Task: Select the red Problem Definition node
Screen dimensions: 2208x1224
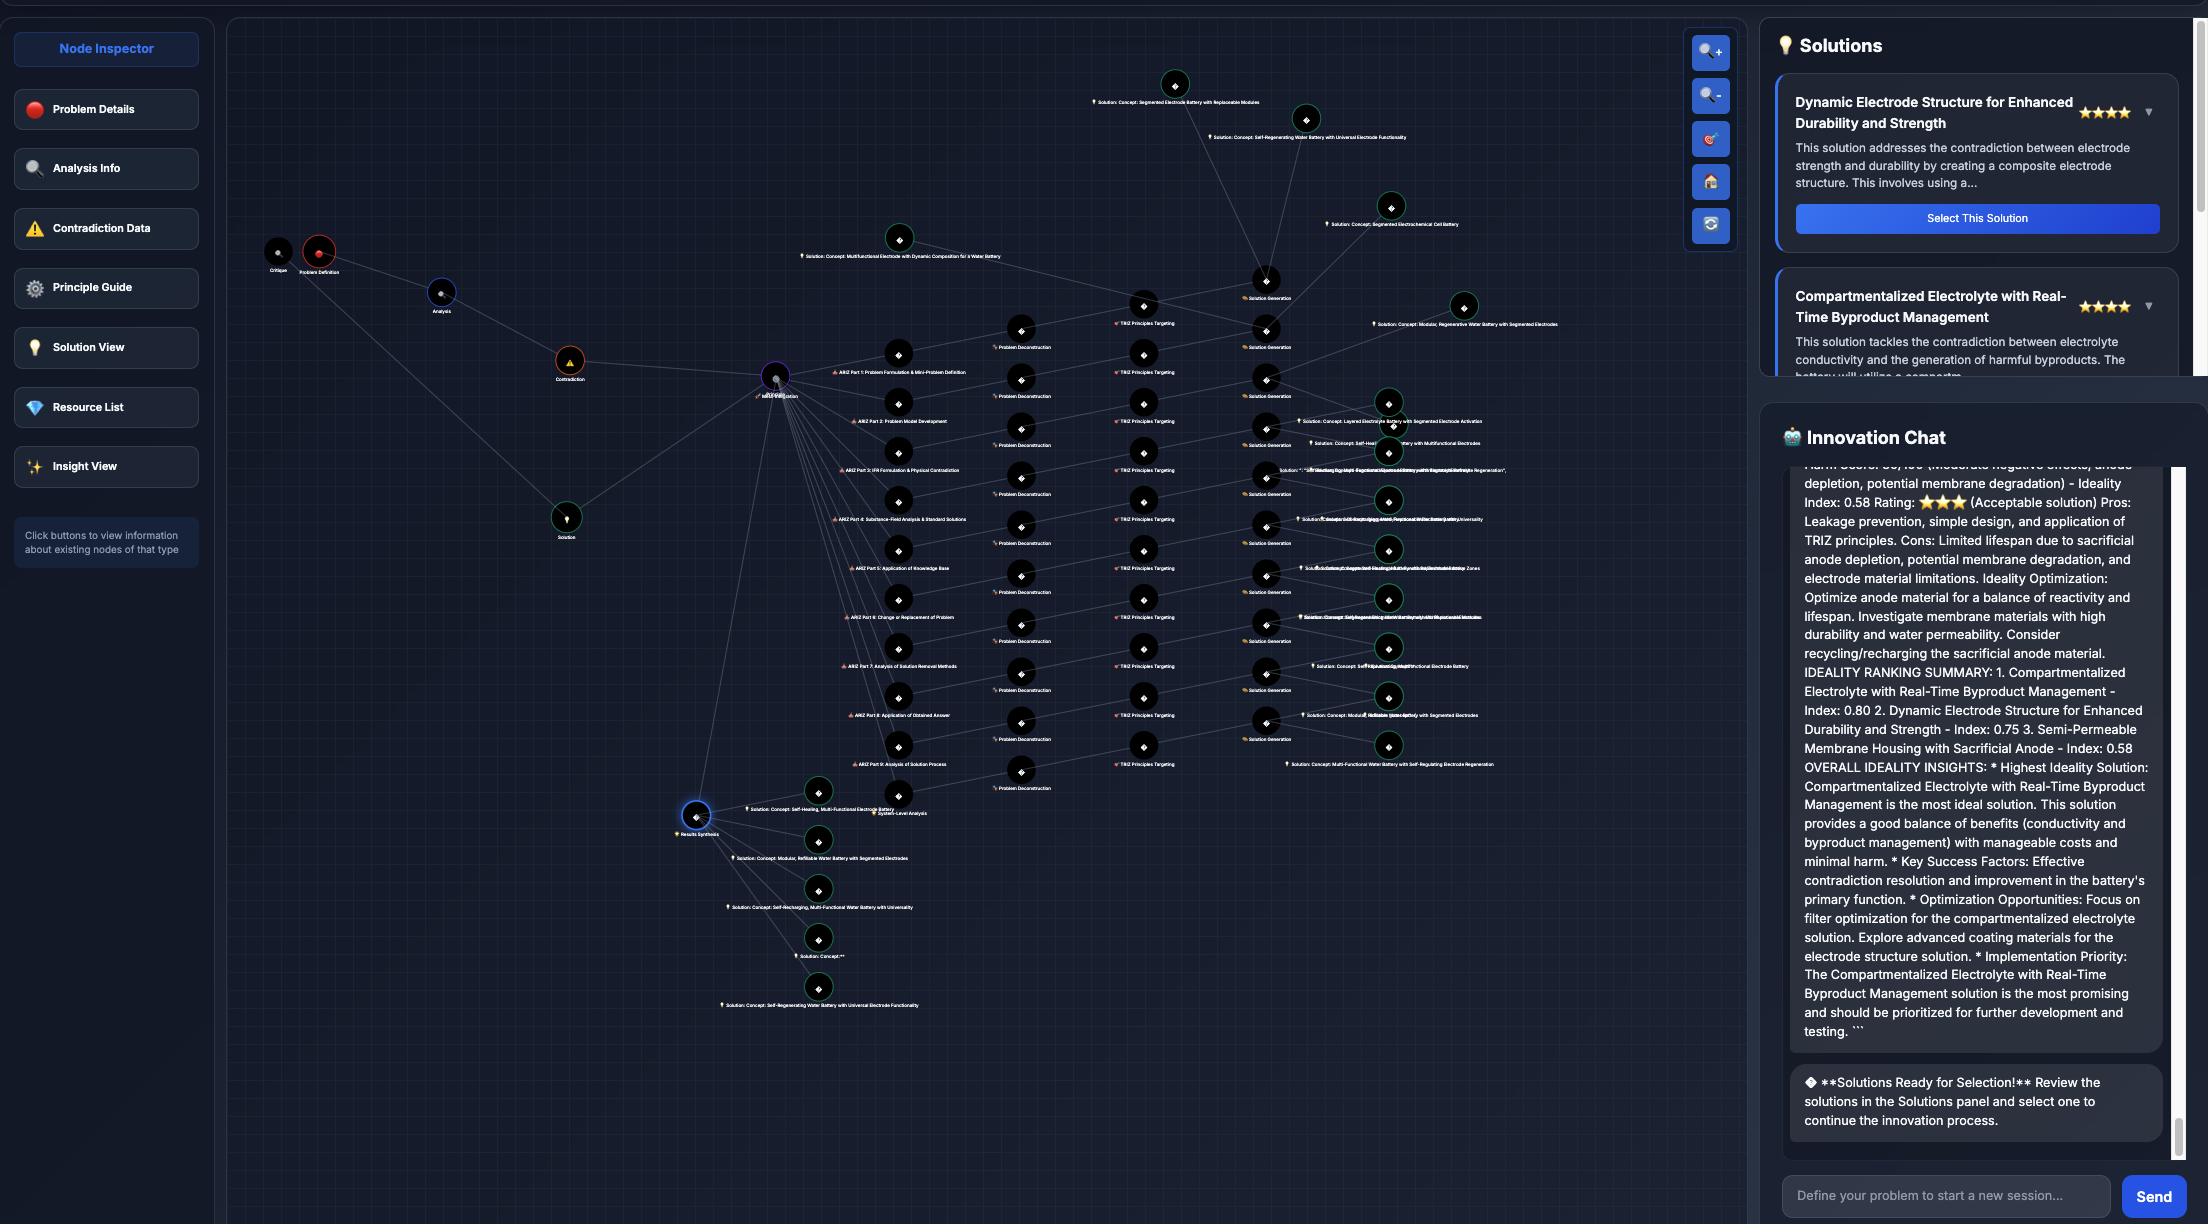Action: tap(319, 252)
